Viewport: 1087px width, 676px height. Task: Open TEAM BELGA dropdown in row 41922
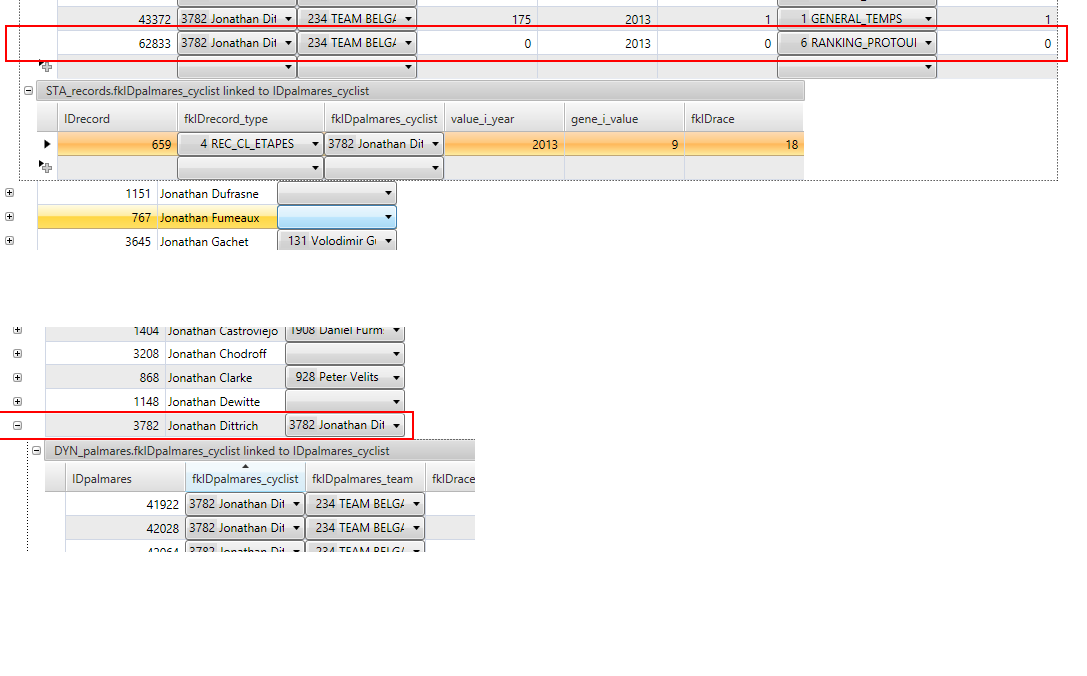(415, 504)
